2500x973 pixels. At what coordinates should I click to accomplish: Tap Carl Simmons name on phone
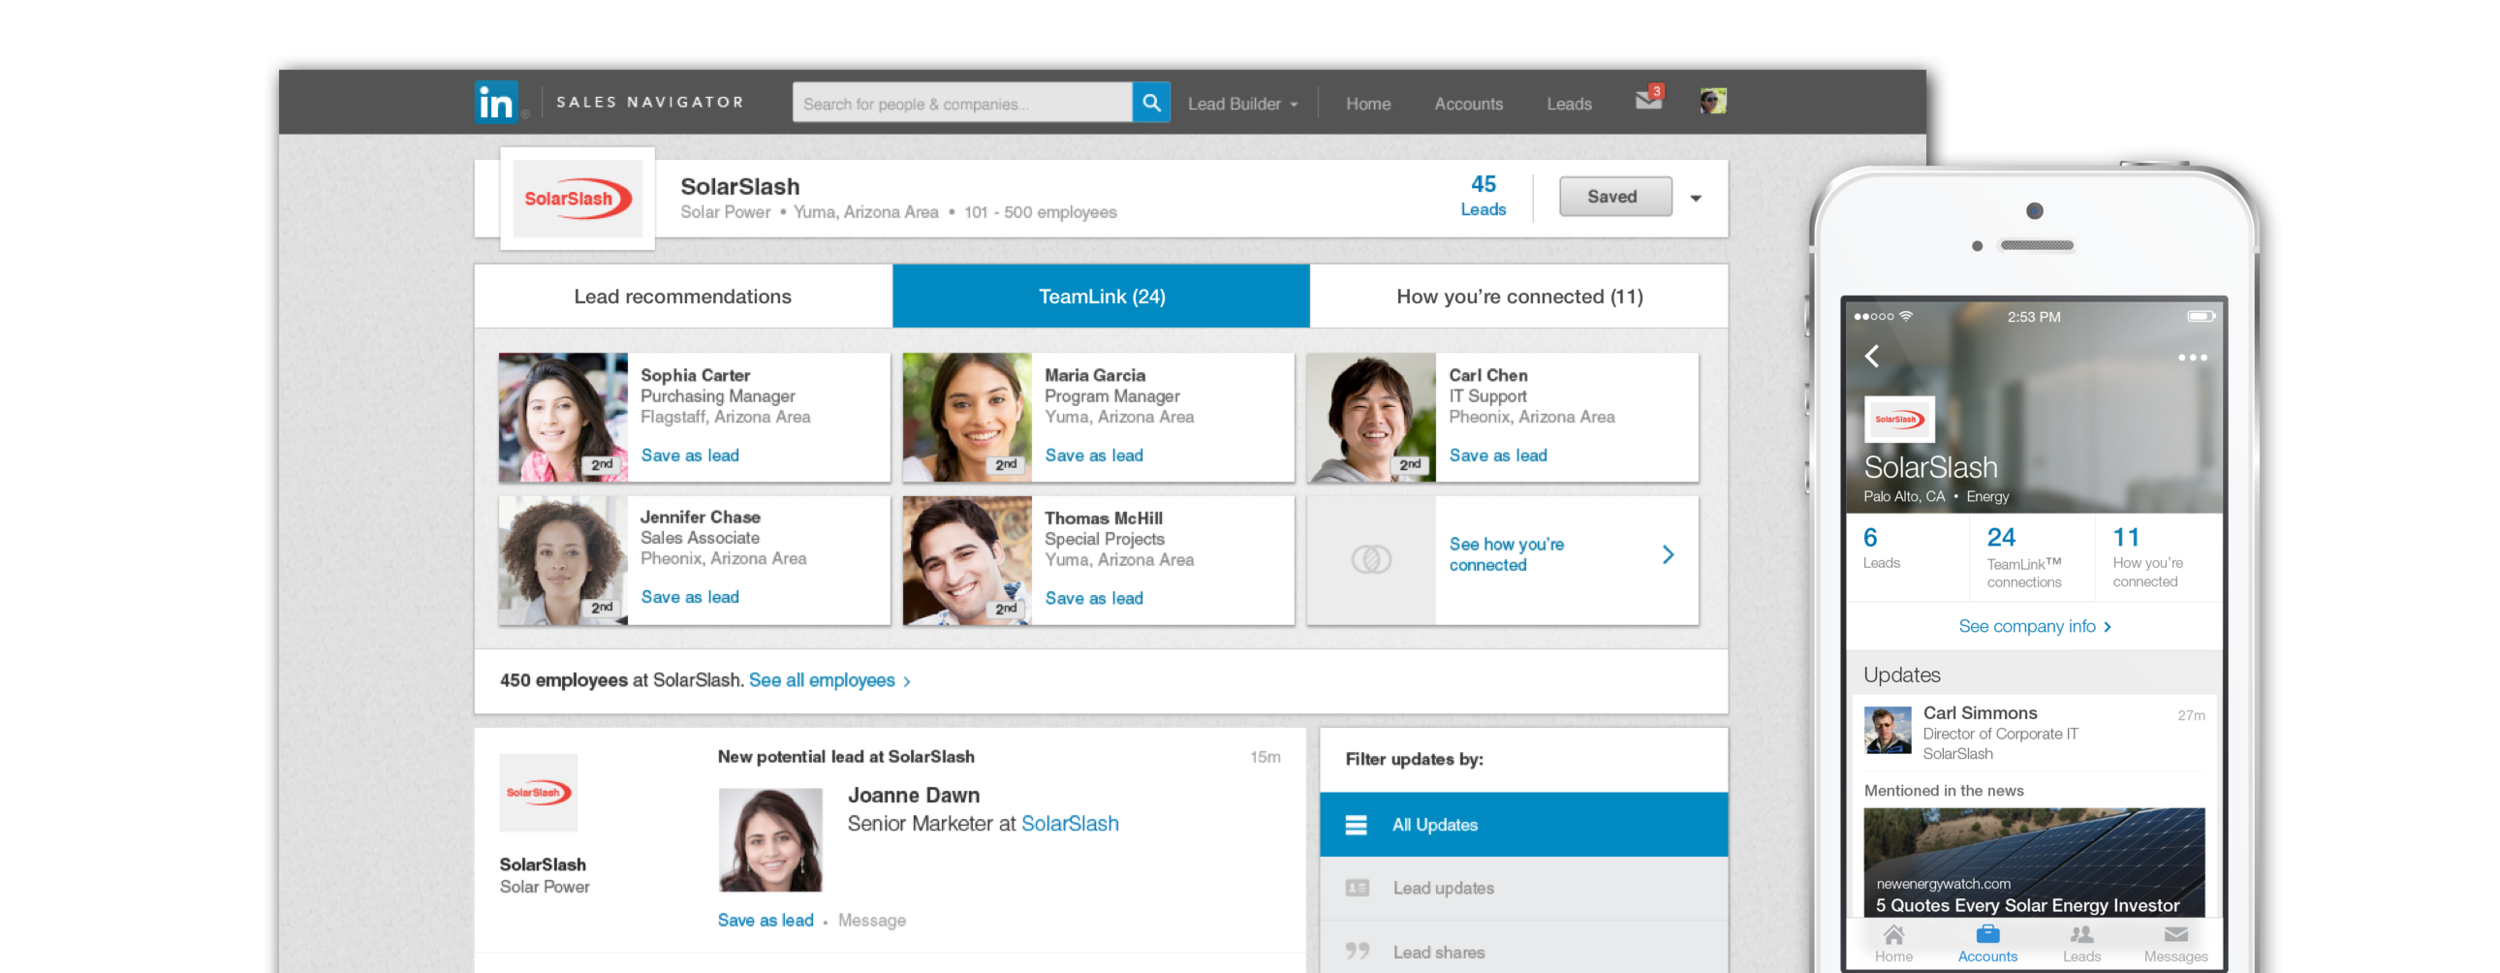click(x=1980, y=713)
